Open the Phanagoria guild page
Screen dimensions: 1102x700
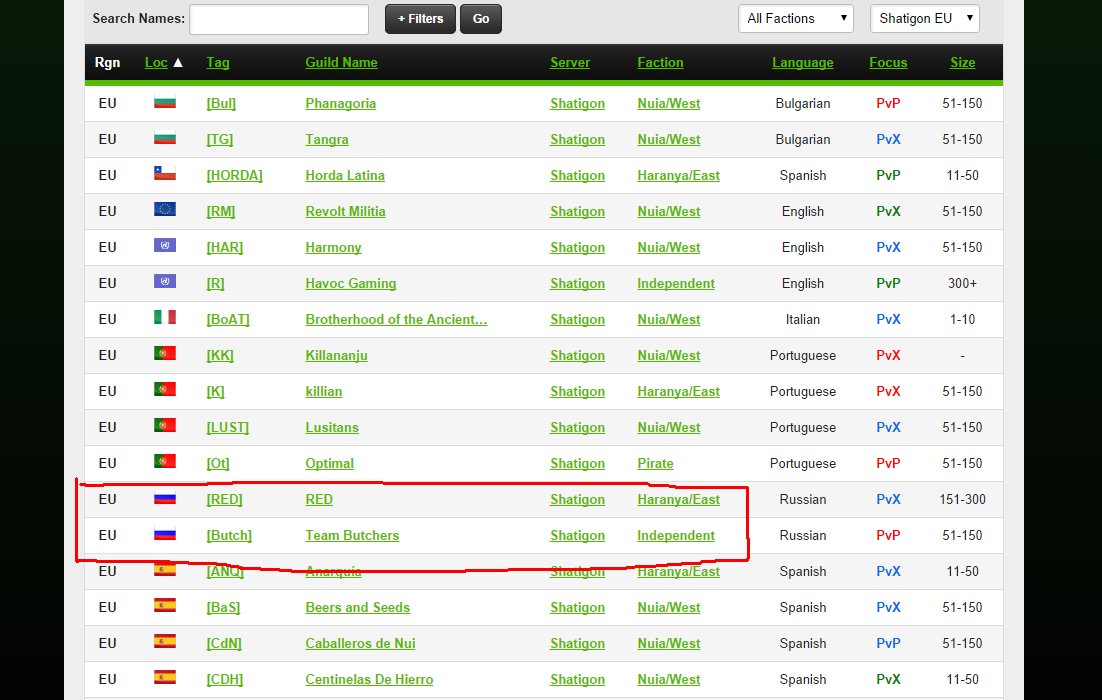(341, 103)
